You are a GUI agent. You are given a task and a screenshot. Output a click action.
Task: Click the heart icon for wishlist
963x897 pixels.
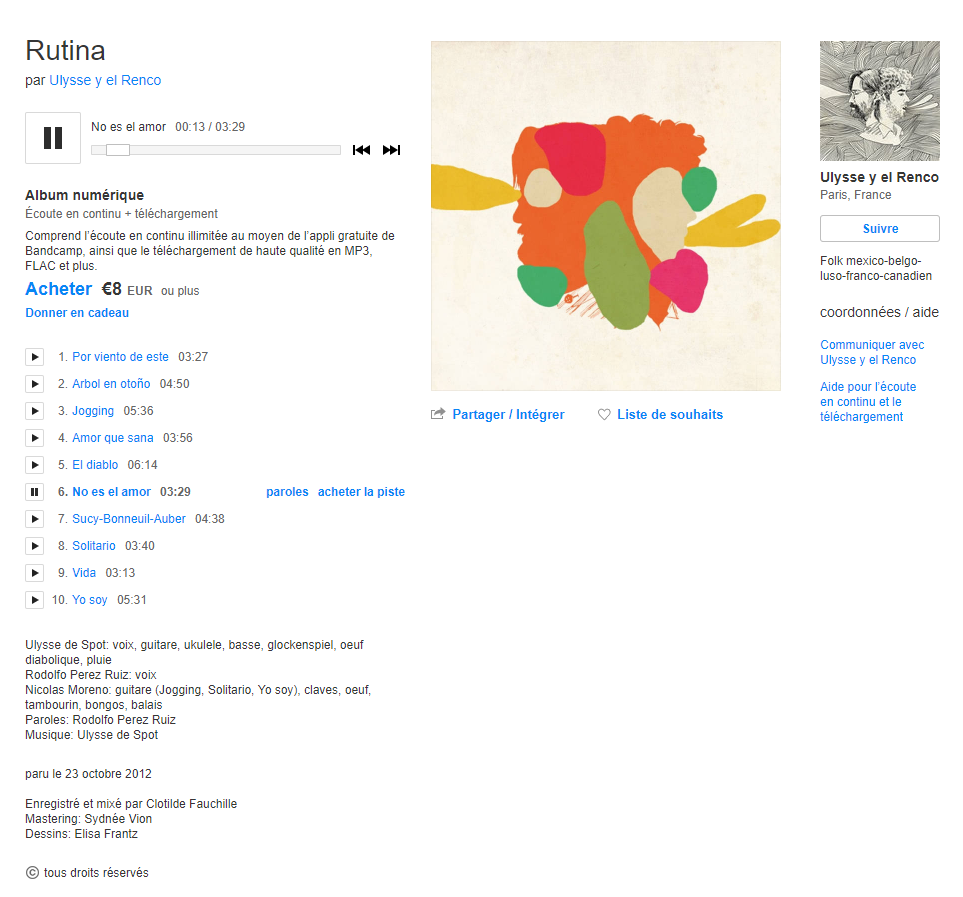pos(604,414)
